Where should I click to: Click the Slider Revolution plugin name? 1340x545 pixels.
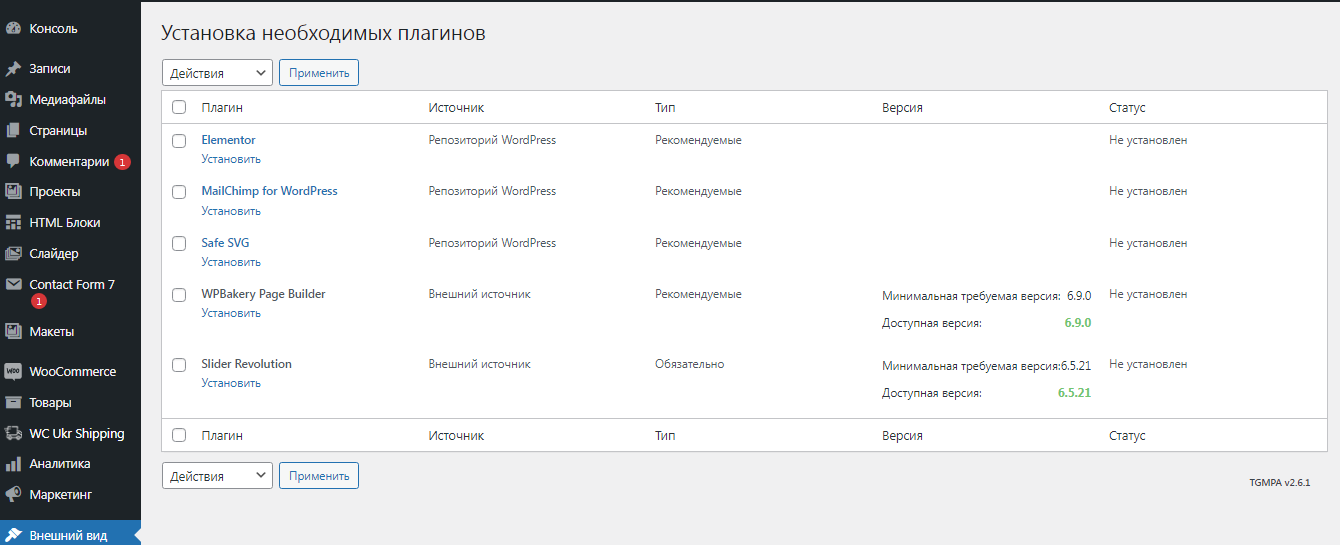tap(246, 364)
